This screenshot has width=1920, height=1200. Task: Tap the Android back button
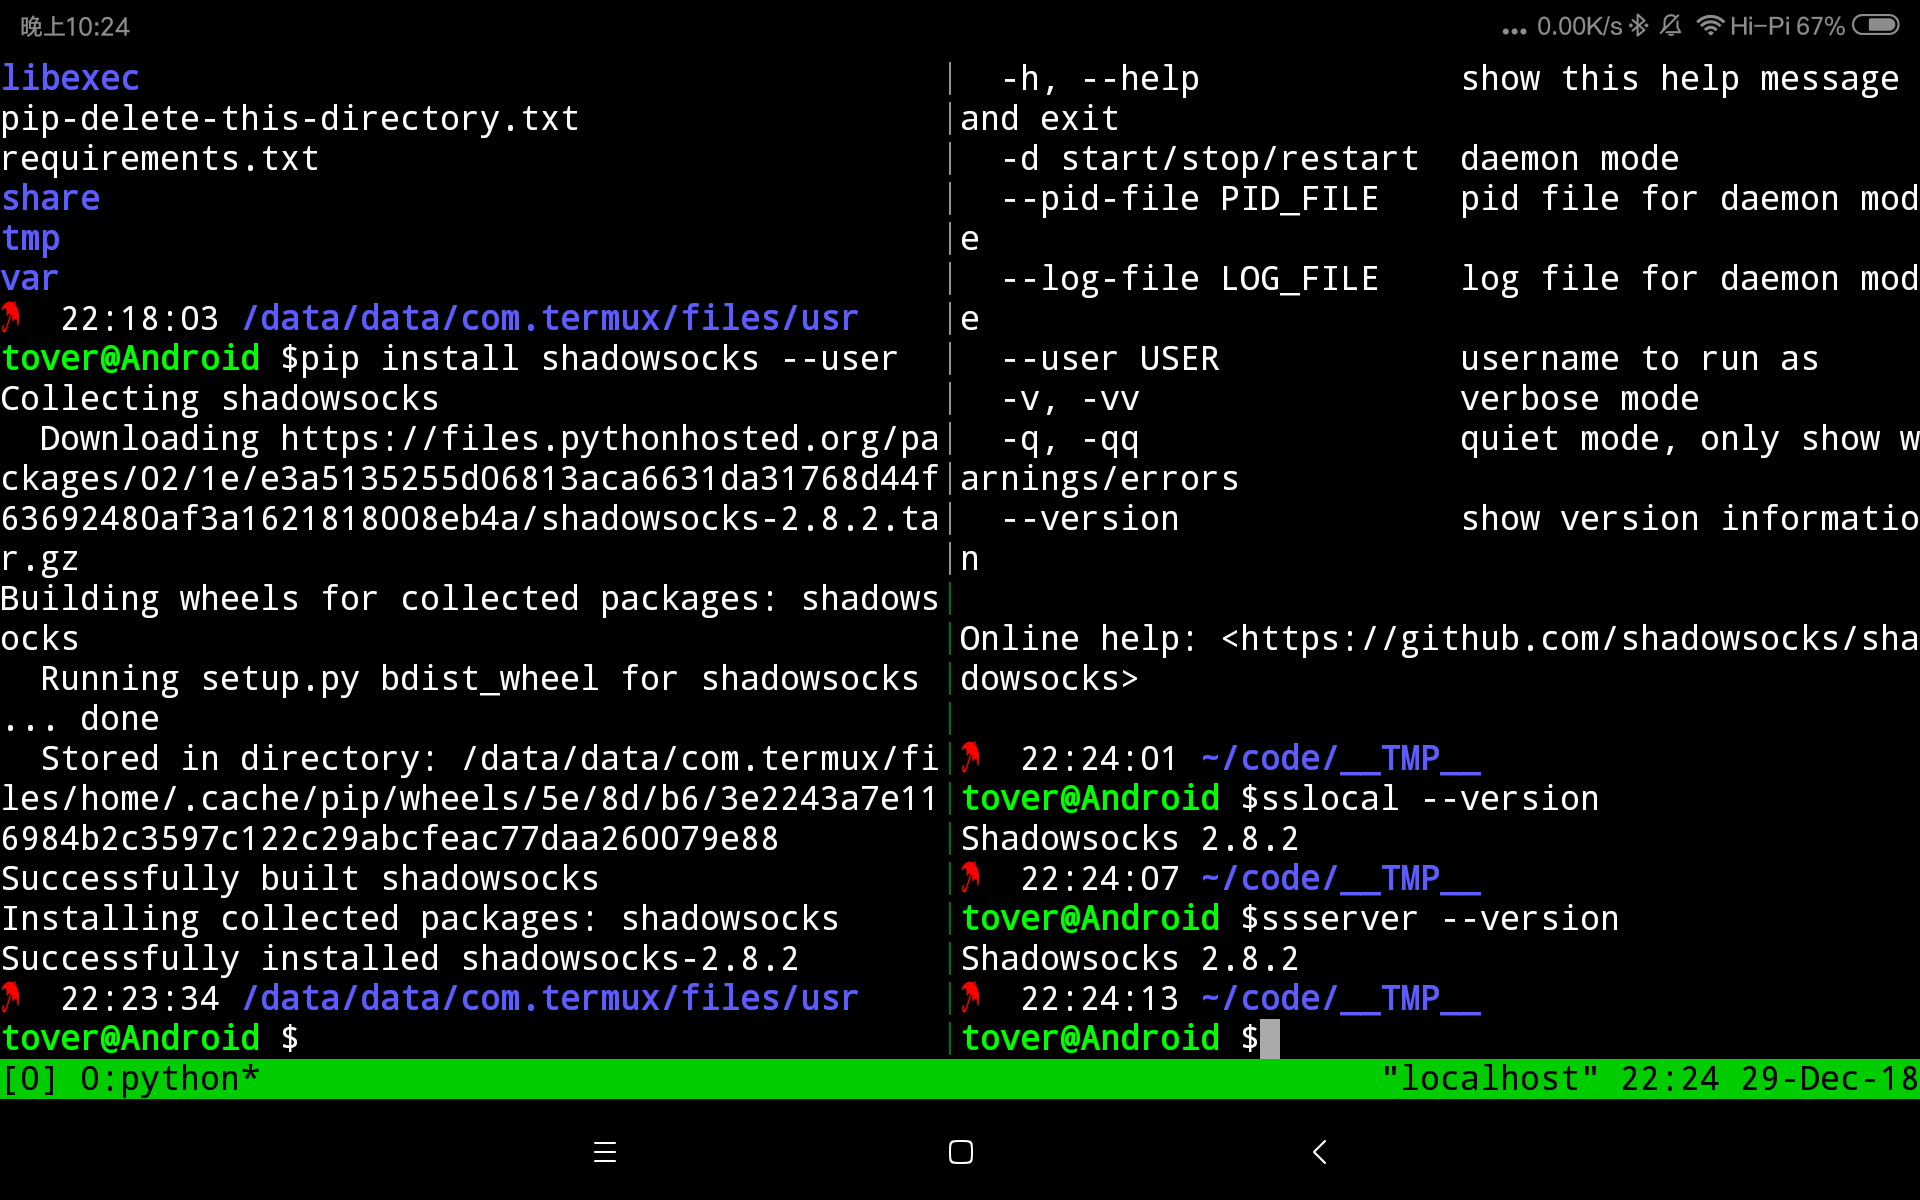coord(1319,1152)
